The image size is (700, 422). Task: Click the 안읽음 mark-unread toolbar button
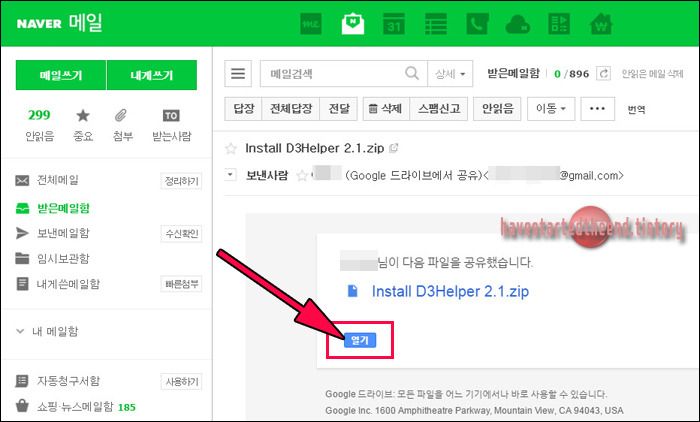point(497,109)
